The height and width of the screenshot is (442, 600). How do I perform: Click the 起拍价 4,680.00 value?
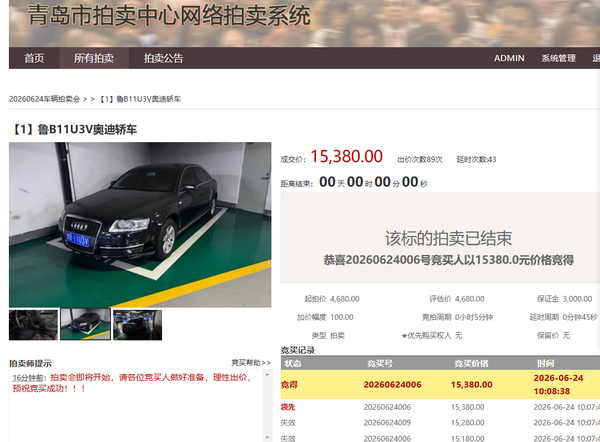click(x=345, y=299)
